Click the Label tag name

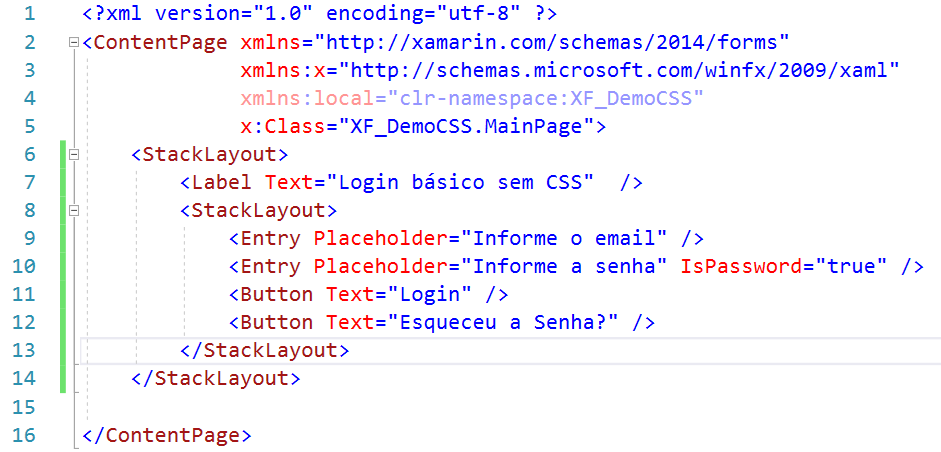pyautogui.click(x=222, y=182)
